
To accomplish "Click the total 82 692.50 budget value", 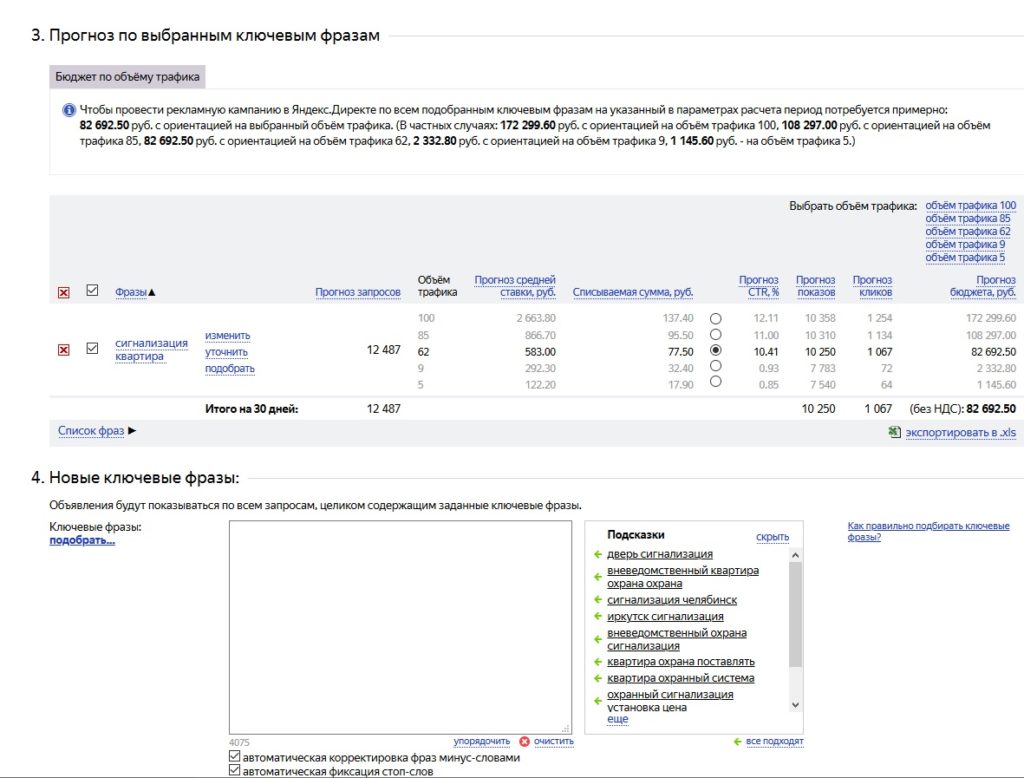I will pyautogui.click(x=991, y=409).
